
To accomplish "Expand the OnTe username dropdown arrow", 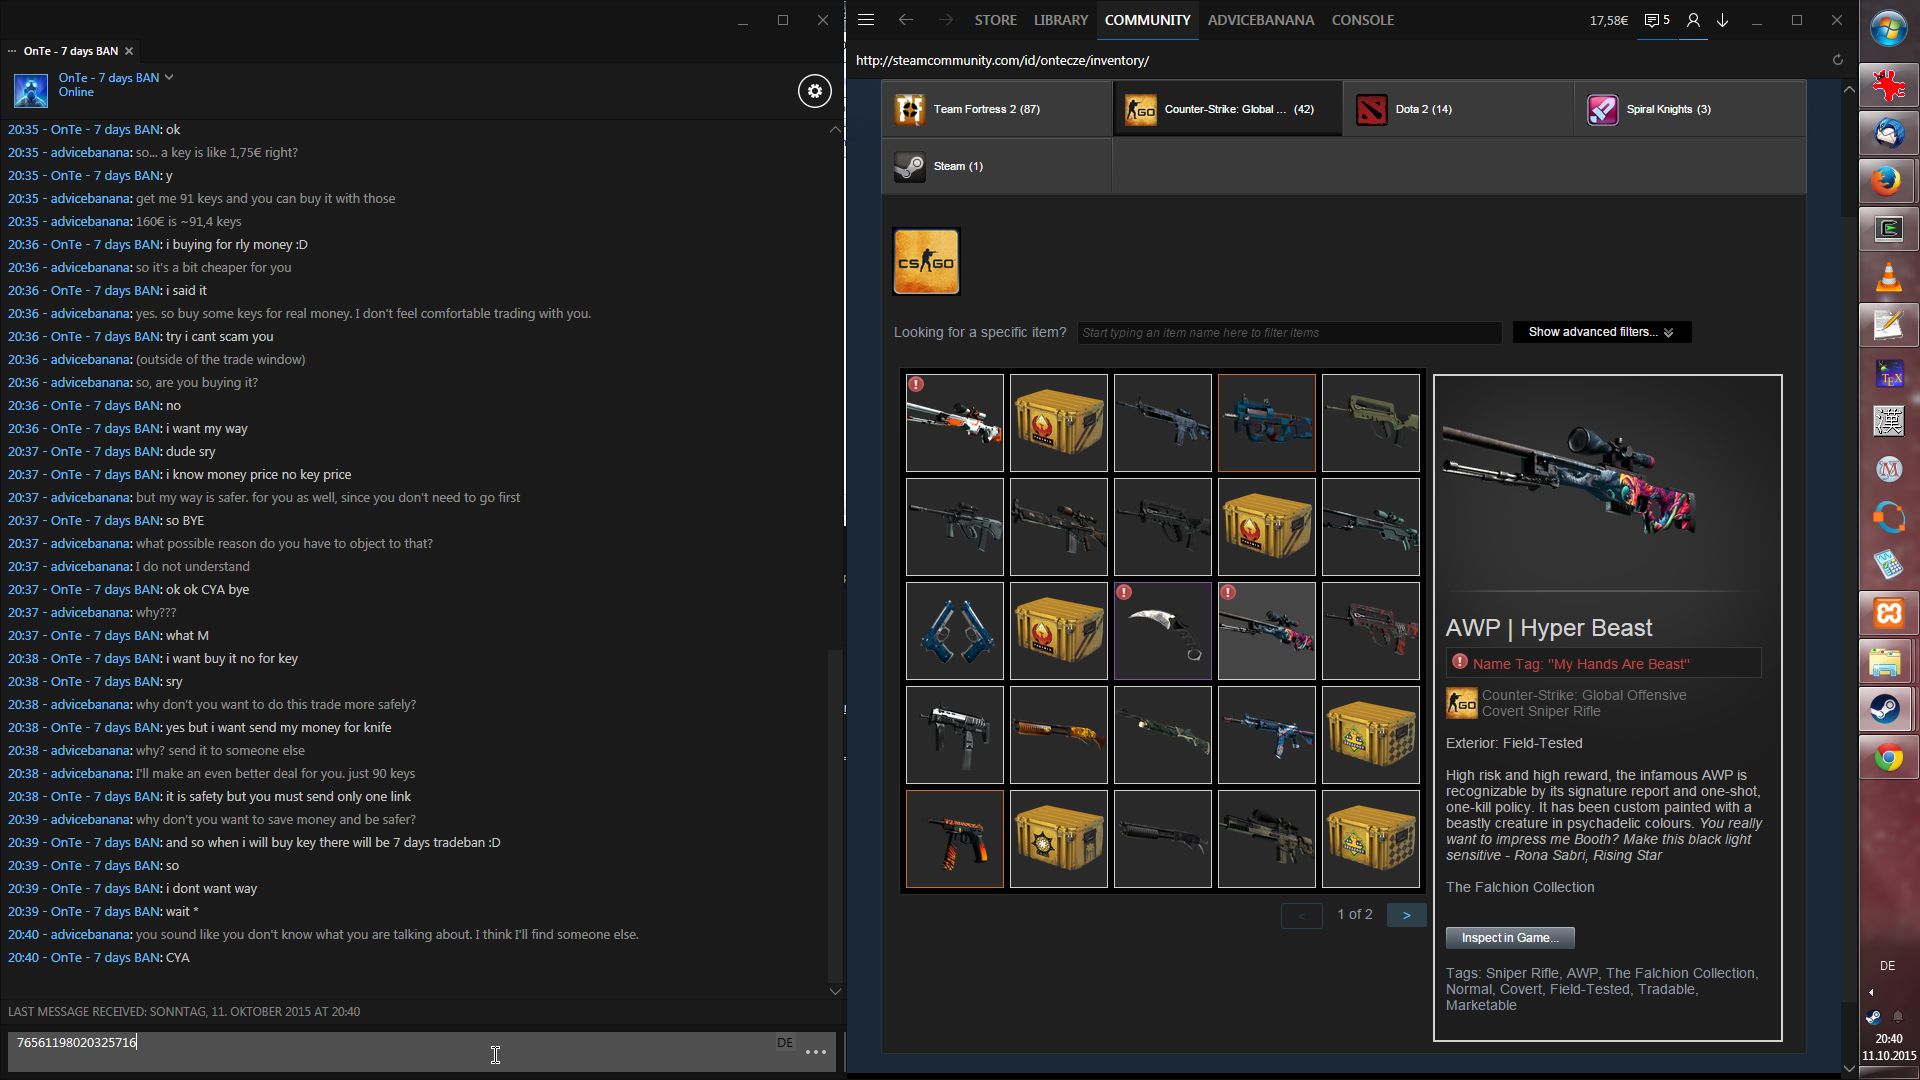I will click(169, 77).
